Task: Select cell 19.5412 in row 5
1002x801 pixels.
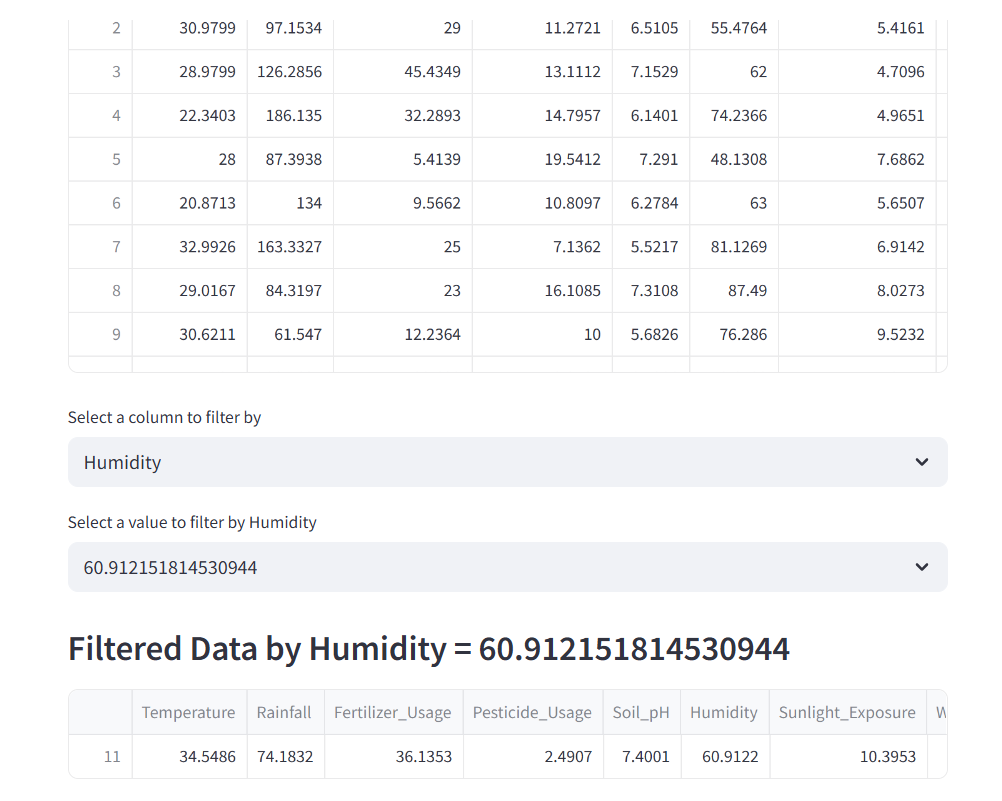Action: [x=542, y=159]
